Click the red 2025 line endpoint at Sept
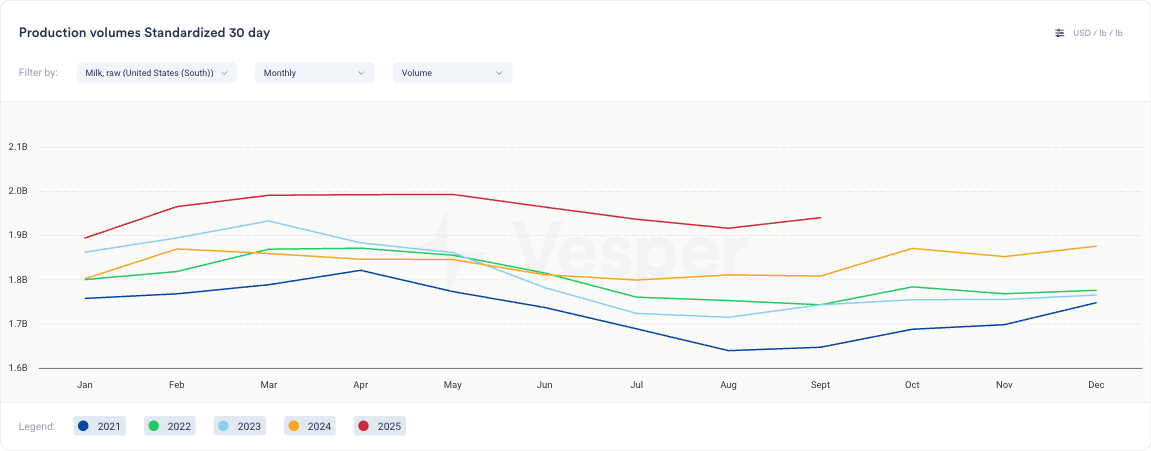 (820, 217)
